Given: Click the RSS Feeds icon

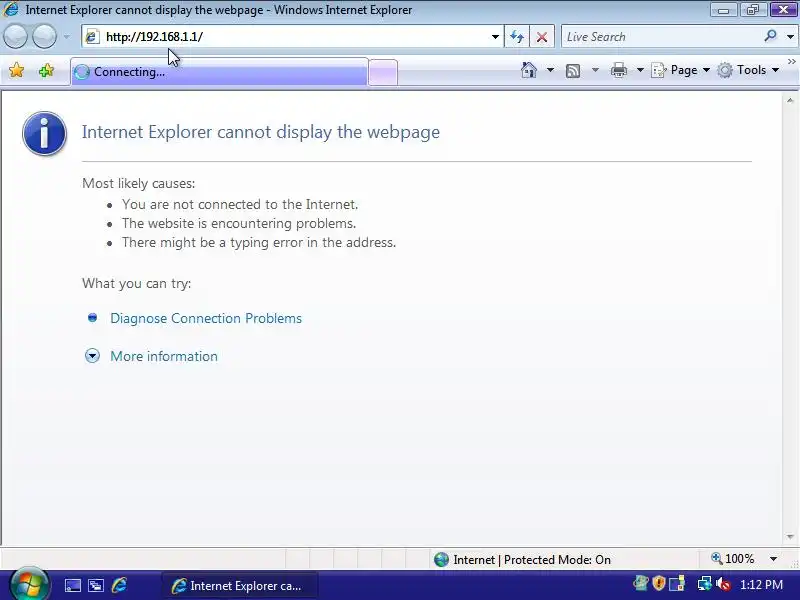Looking at the screenshot, I should click(x=573, y=70).
